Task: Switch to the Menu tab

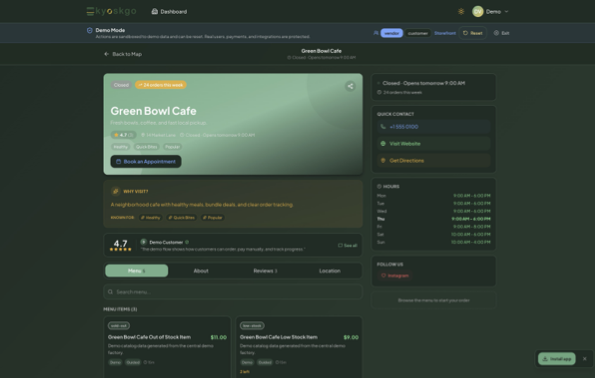Action: [137, 271]
